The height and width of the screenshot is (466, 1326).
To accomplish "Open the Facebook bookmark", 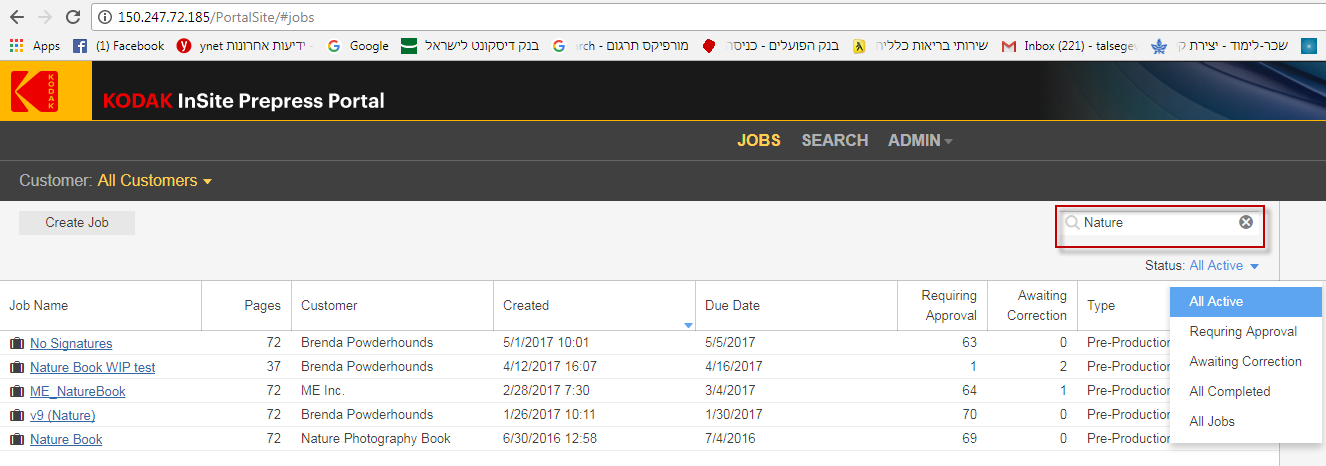I will [119, 46].
